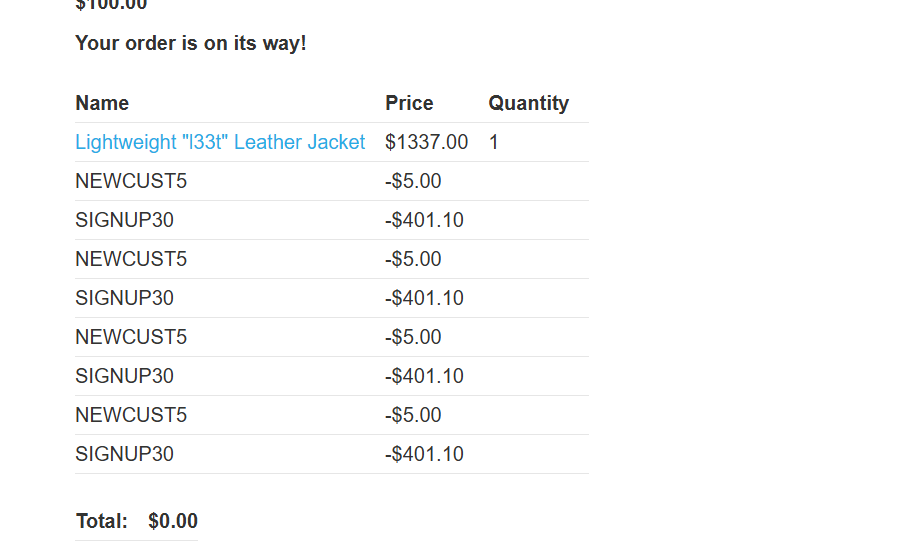Click the second SIGNUP30 coupon entry
Screen dimensions: 903x560
[124, 298]
